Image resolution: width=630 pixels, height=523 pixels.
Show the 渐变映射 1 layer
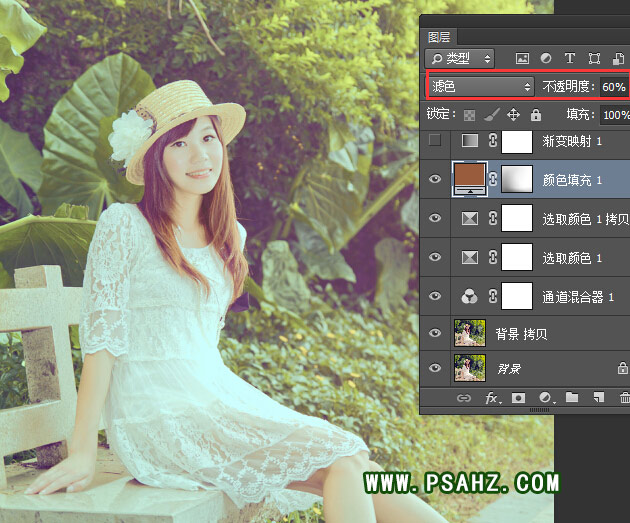click(x=434, y=141)
